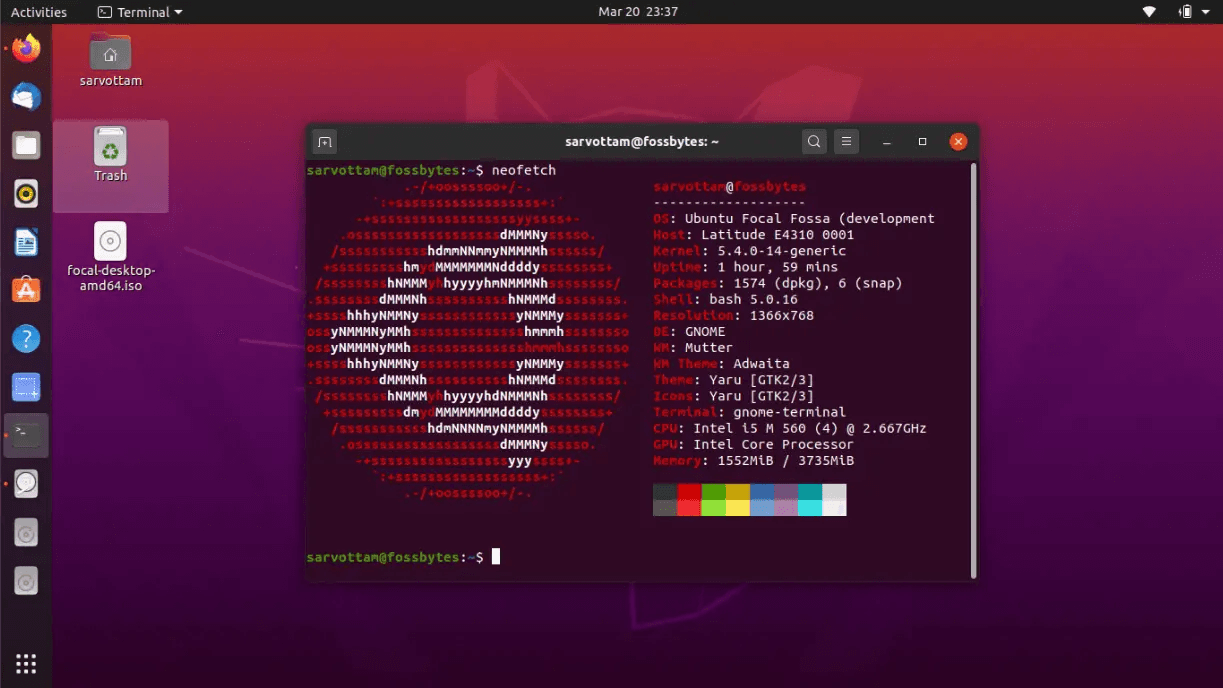Screen dimensions: 1223x688
Task: Launch Firefox from the dock
Action: (26, 49)
